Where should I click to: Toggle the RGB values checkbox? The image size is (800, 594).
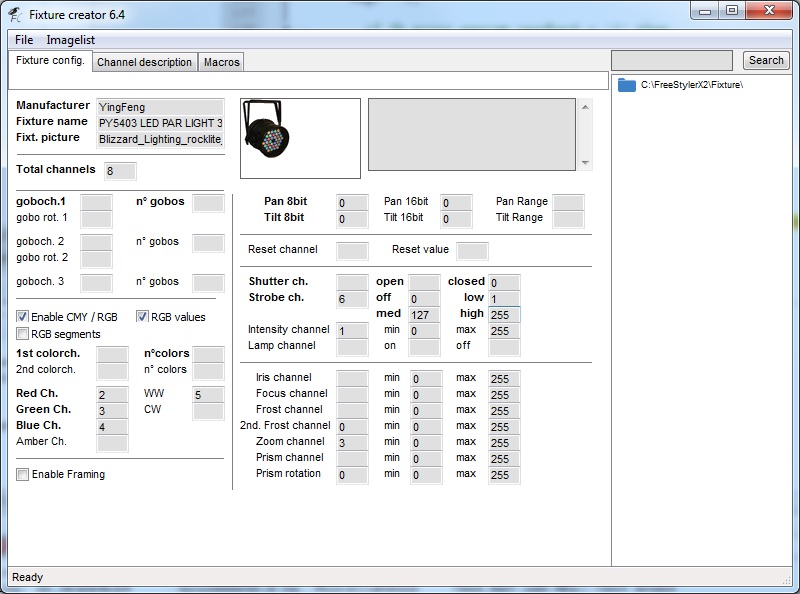click(x=142, y=317)
